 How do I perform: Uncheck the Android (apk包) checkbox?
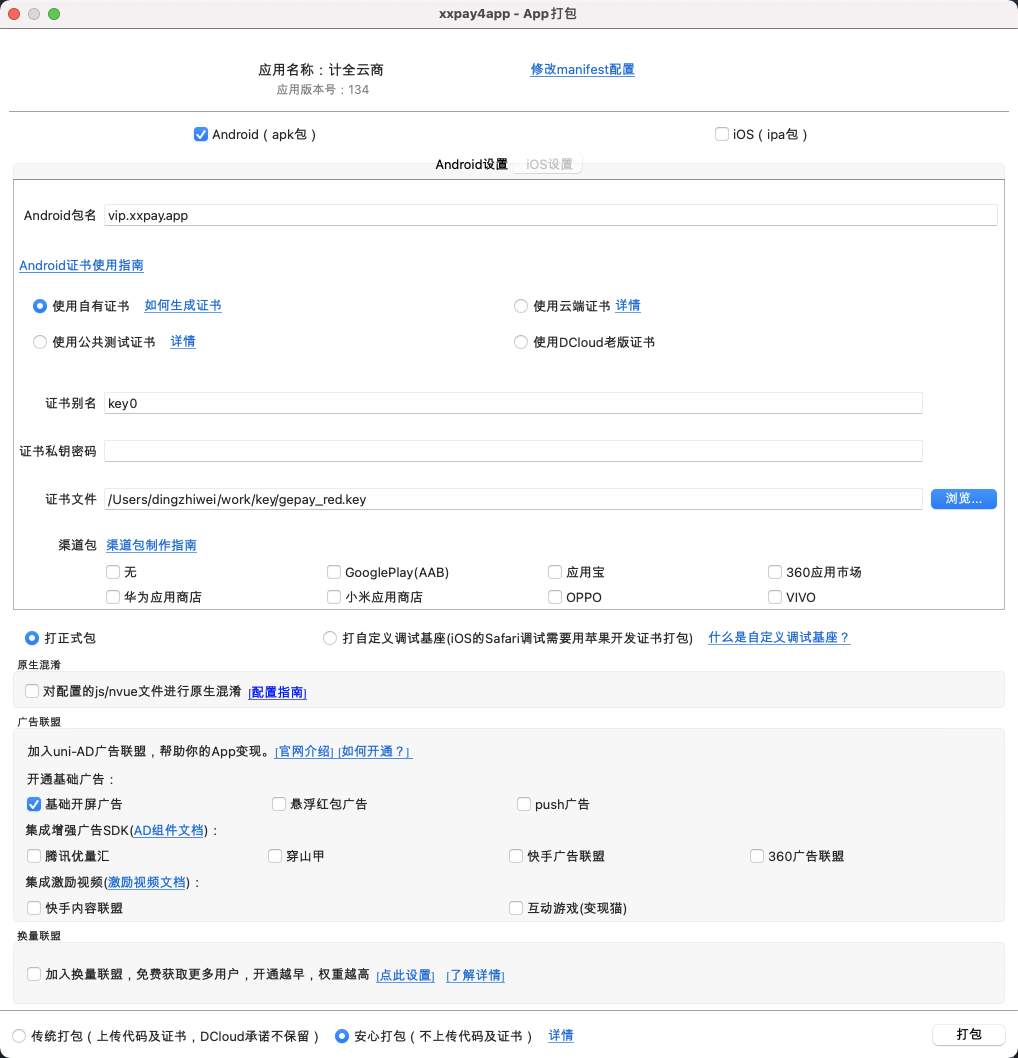(x=201, y=134)
